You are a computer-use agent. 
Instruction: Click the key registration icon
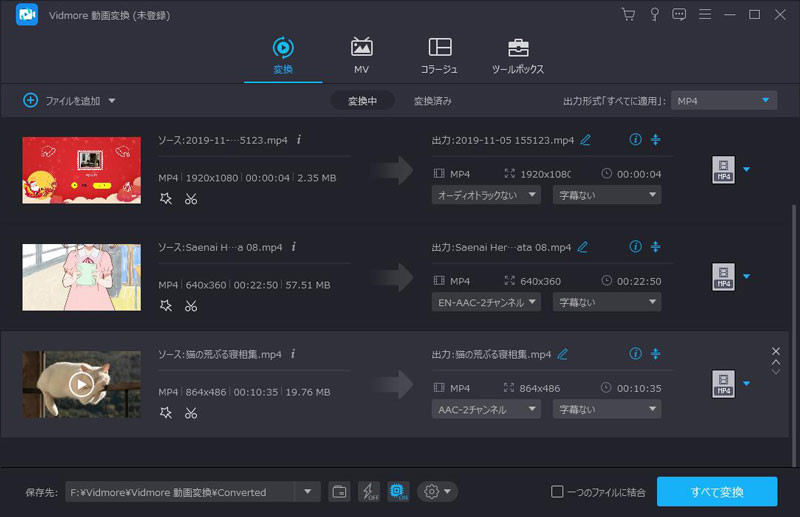[654, 14]
